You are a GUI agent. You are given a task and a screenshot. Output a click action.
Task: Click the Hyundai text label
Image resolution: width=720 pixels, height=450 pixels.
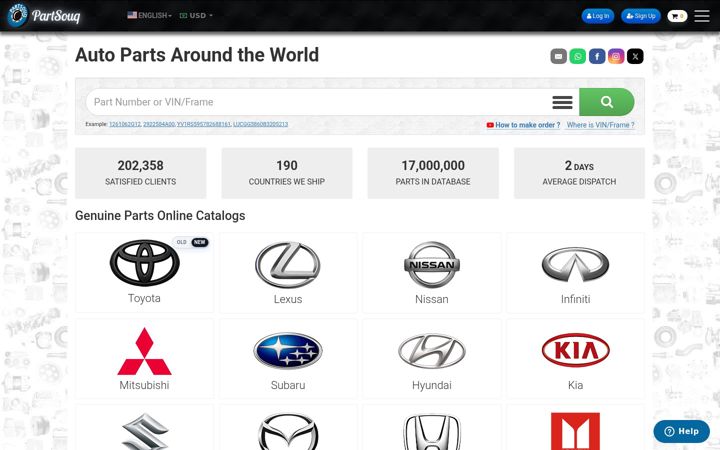[432, 385]
